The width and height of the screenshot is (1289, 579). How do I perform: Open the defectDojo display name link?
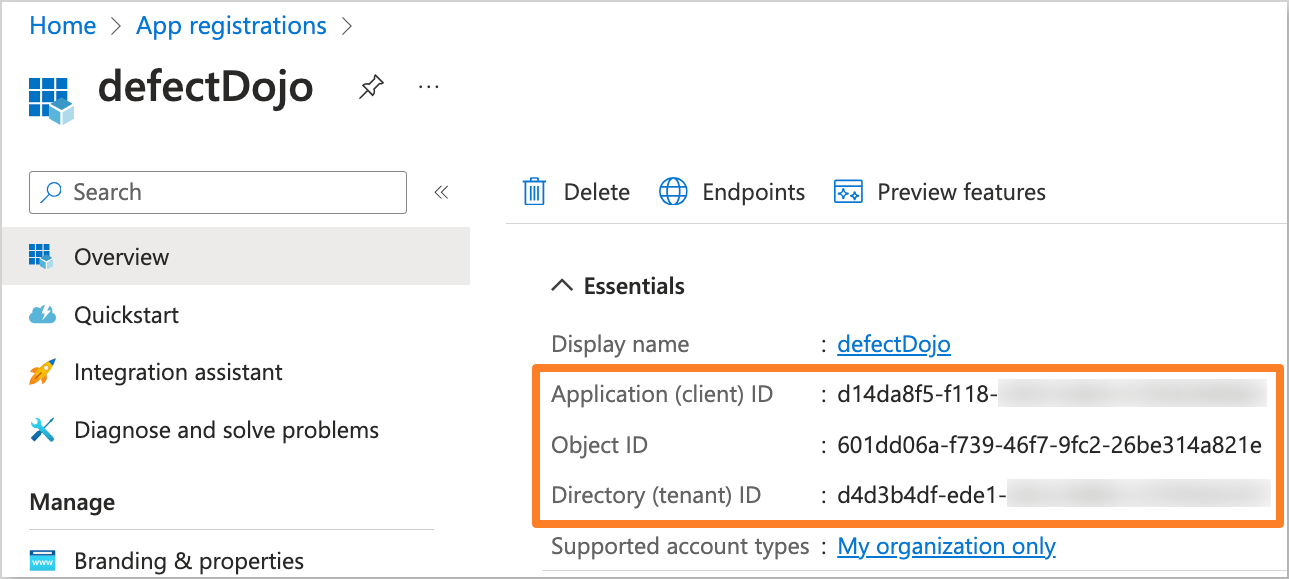893,344
